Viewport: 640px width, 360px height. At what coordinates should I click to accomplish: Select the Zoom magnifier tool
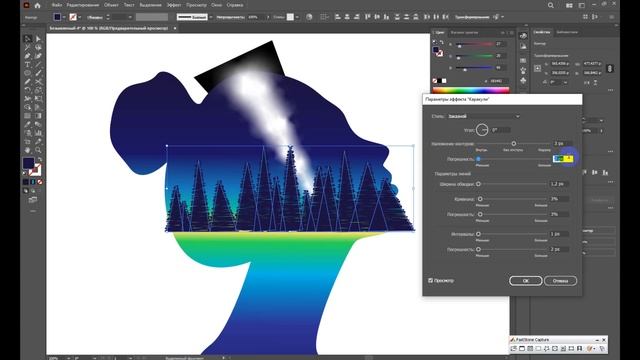click(38, 150)
